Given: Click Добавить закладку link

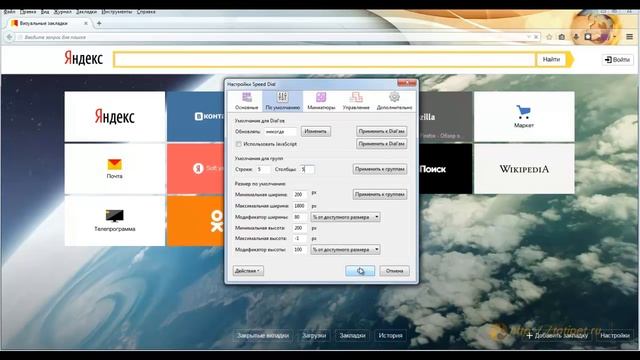Looking at the screenshot, I should tap(557, 336).
